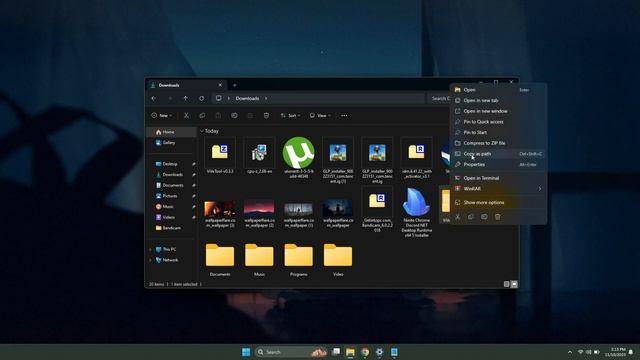
Task: Show hidden system tray icons
Action: (x=570, y=352)
